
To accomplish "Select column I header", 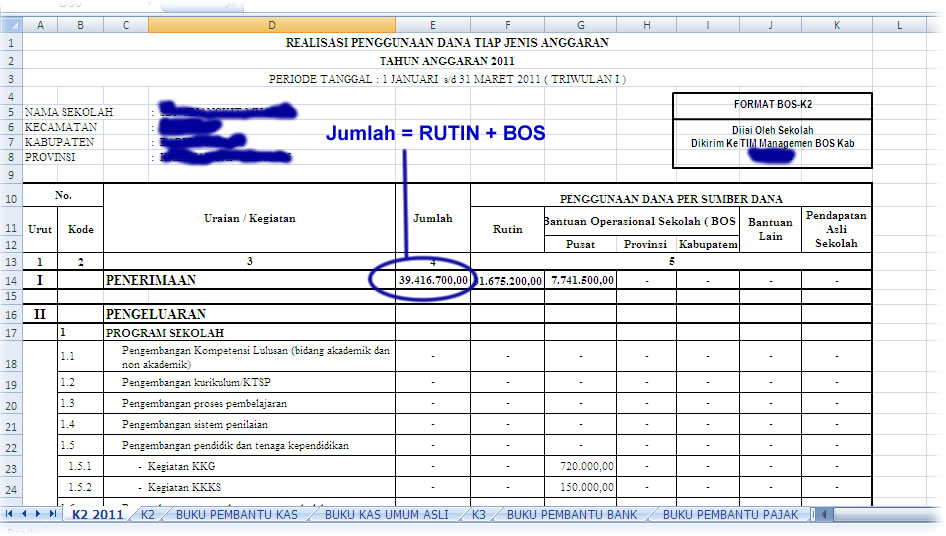I will point(708,25).
